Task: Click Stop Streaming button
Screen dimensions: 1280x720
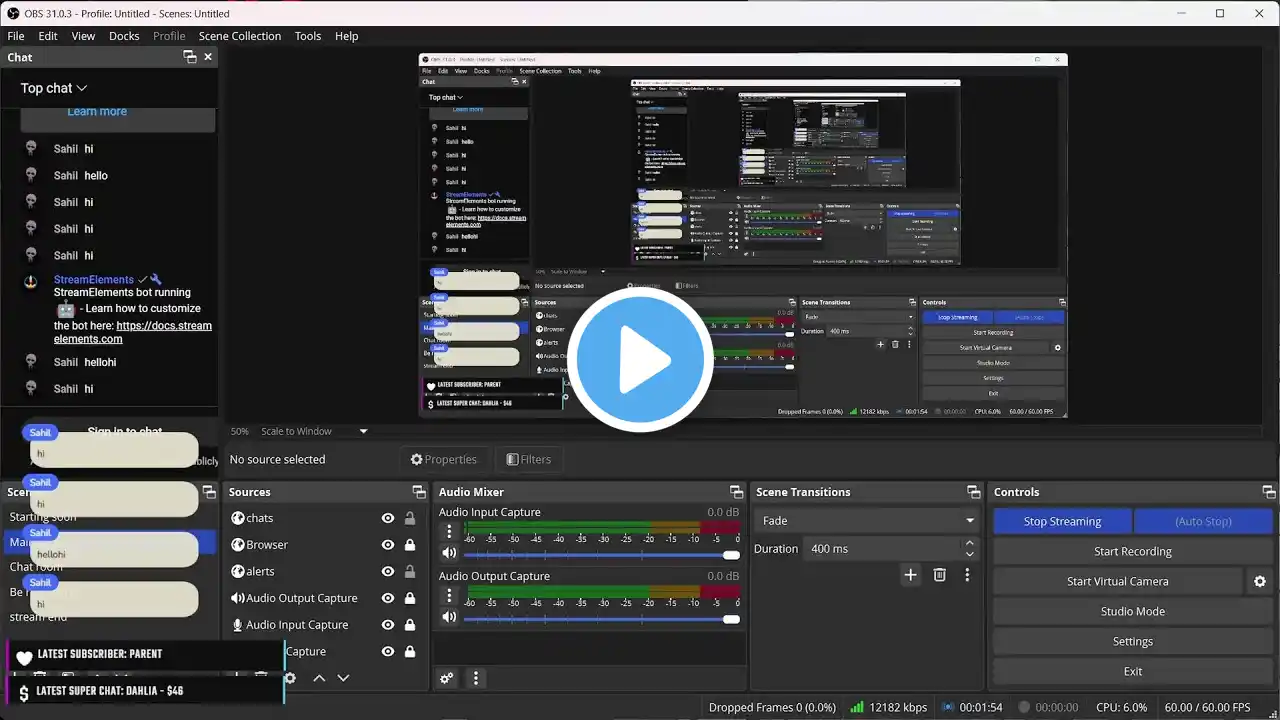Action: click(1062, 521)
